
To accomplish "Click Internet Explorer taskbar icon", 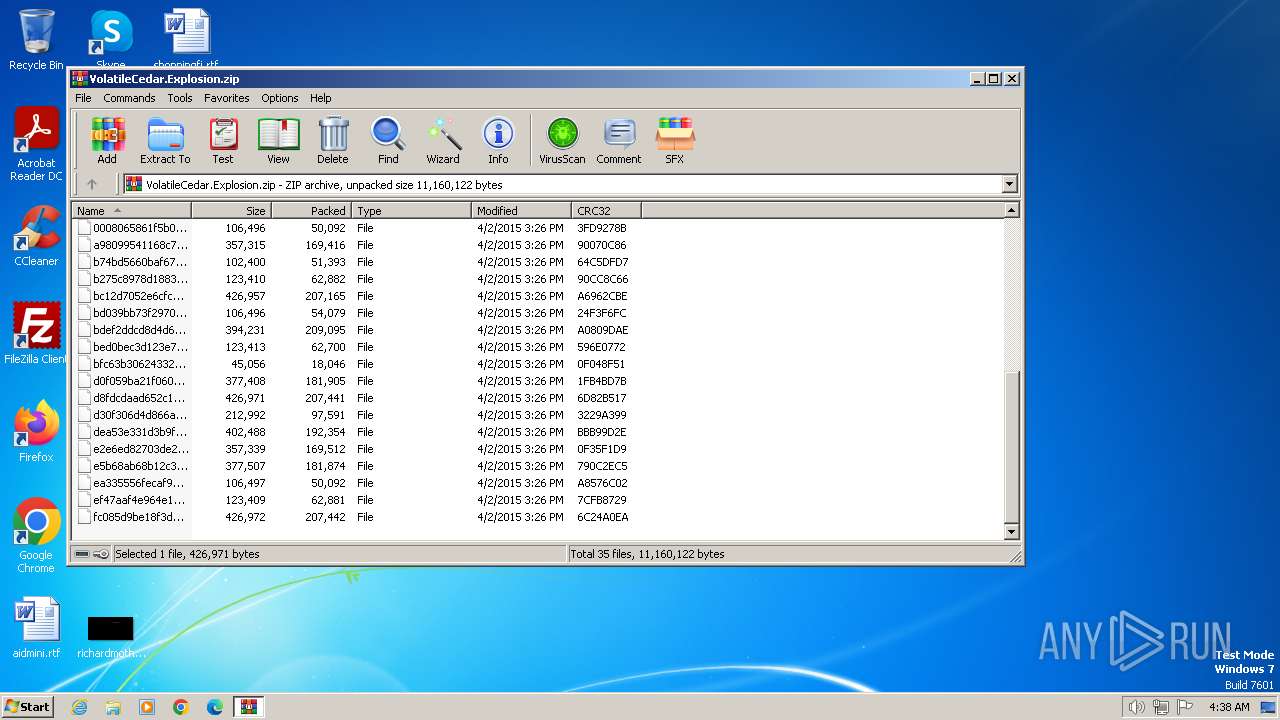I will click(x=79, y=707).
